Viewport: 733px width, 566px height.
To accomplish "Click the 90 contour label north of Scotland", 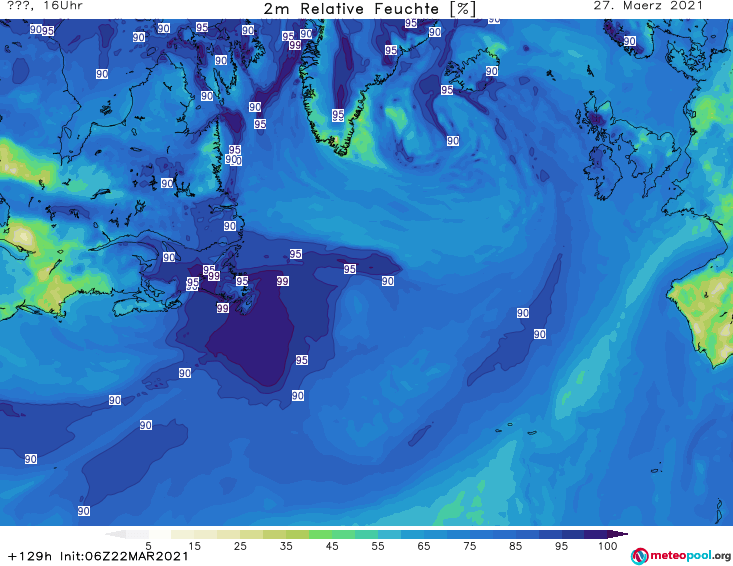I will [x=629, y=41].
